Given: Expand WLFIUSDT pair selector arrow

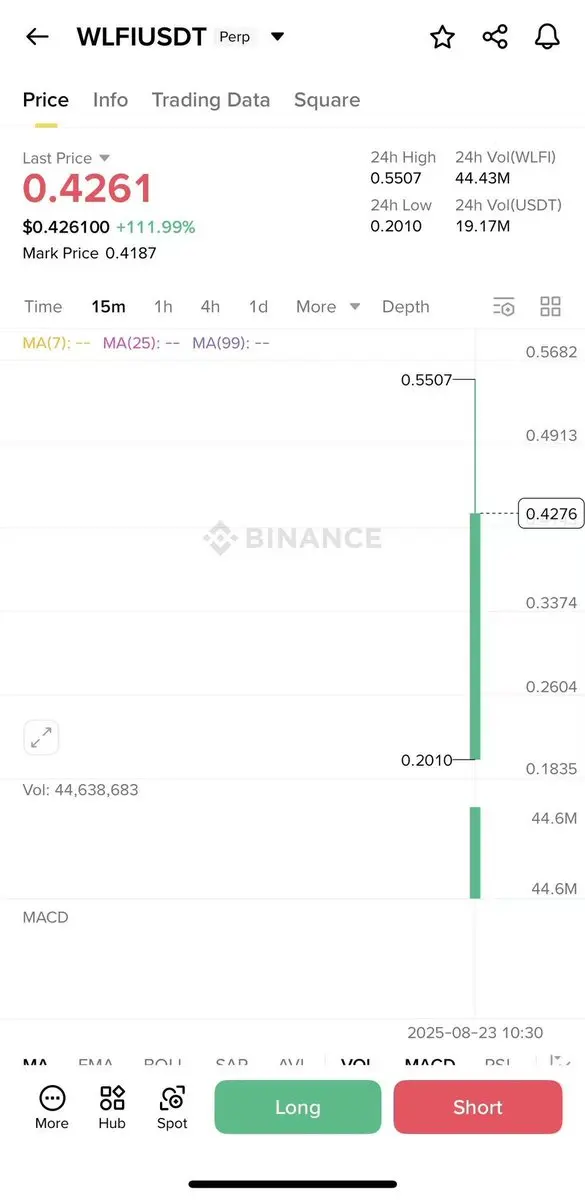Looking at the screenshot, I should (278, 37).
